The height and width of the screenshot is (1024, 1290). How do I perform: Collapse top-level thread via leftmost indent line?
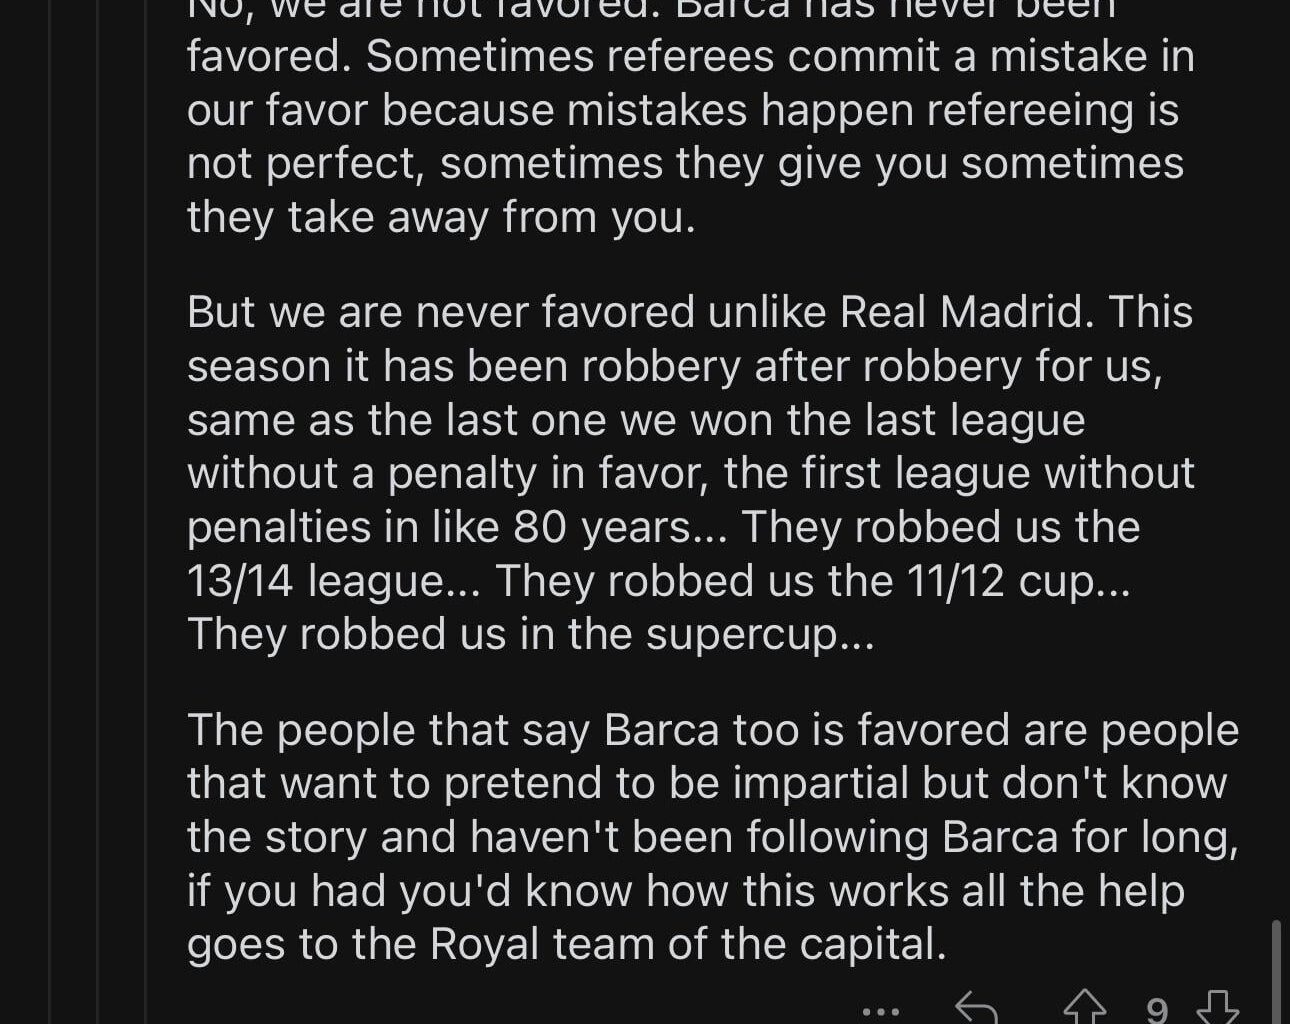50,500
